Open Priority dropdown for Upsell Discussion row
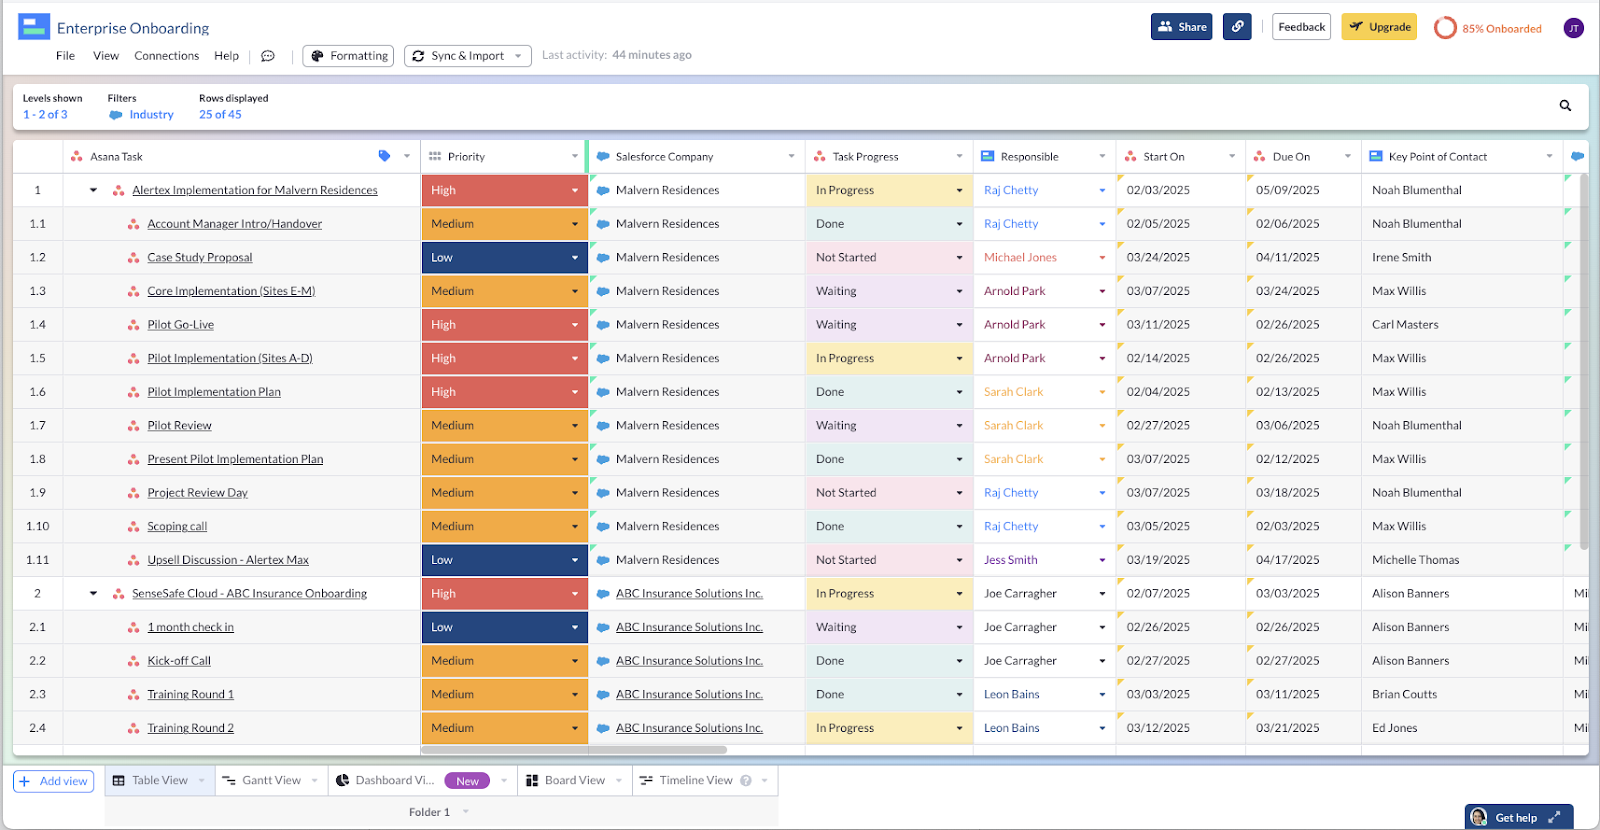The image size is (1600, 830). tap(575, 560)
